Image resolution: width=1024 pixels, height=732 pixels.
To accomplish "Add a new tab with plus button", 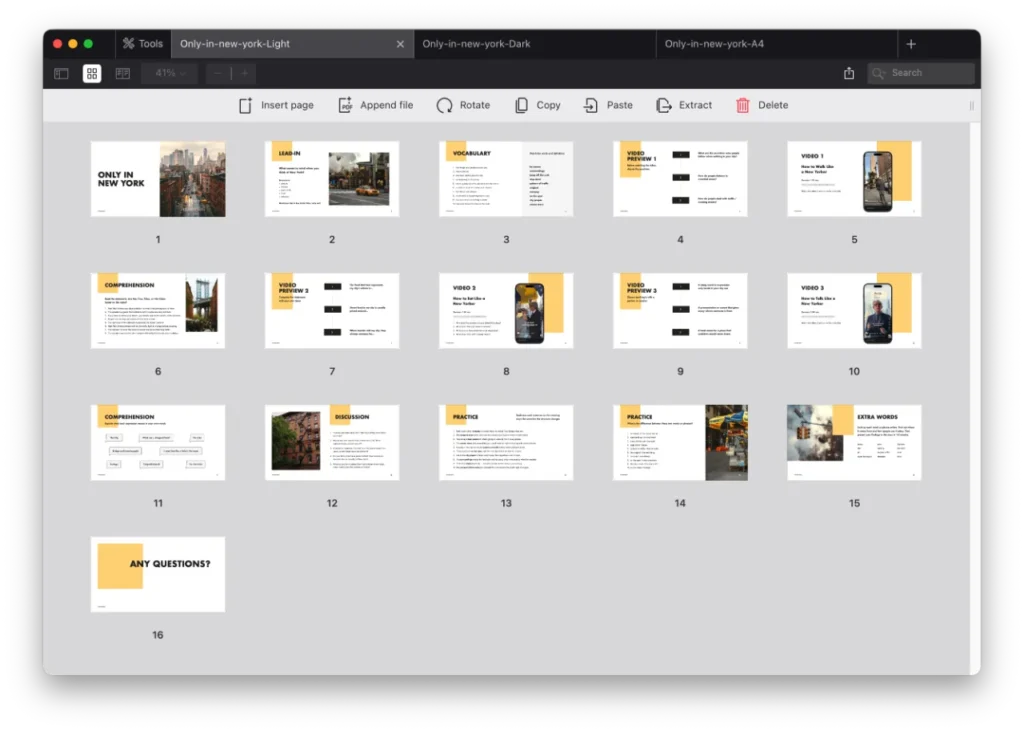I will pos(910,44).
